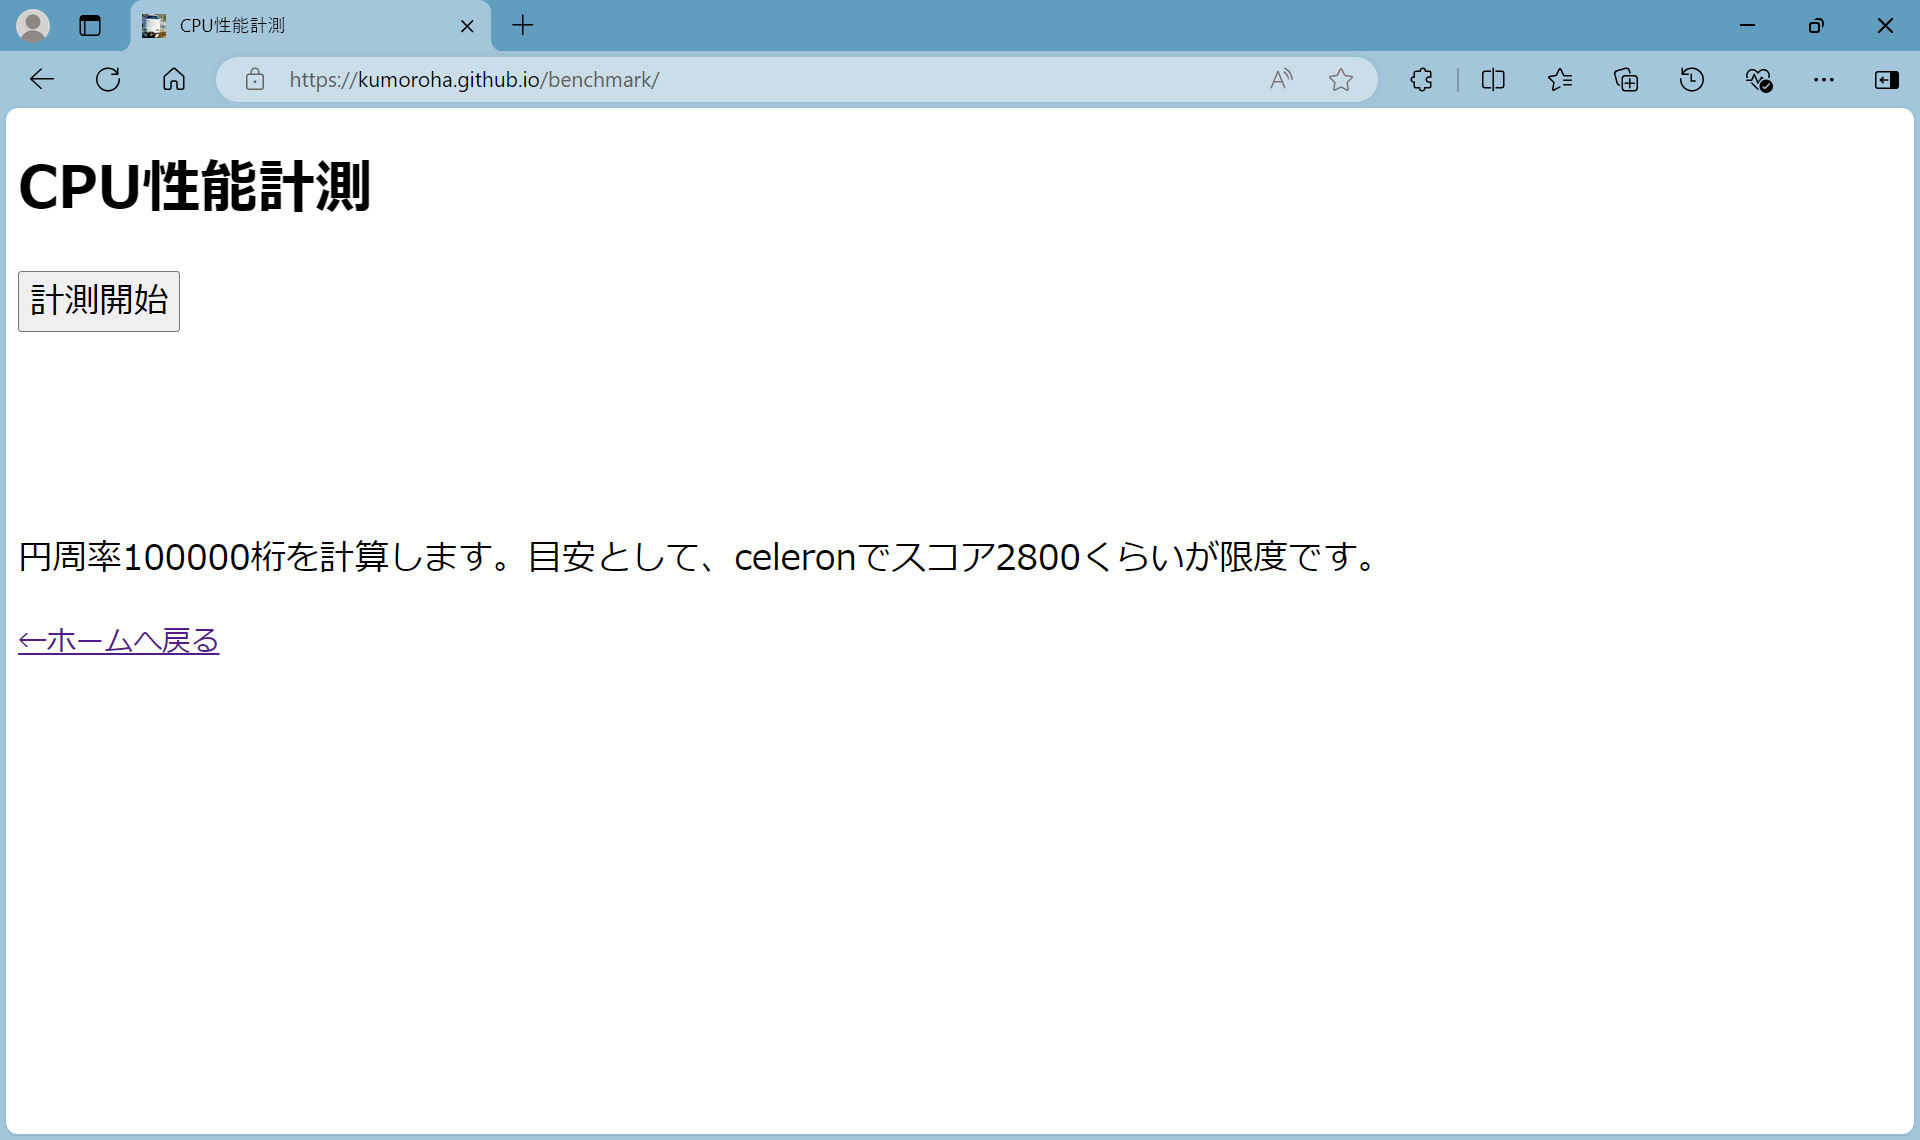Click the 計測開始 button to start benchmark

[x=99, y=301]
